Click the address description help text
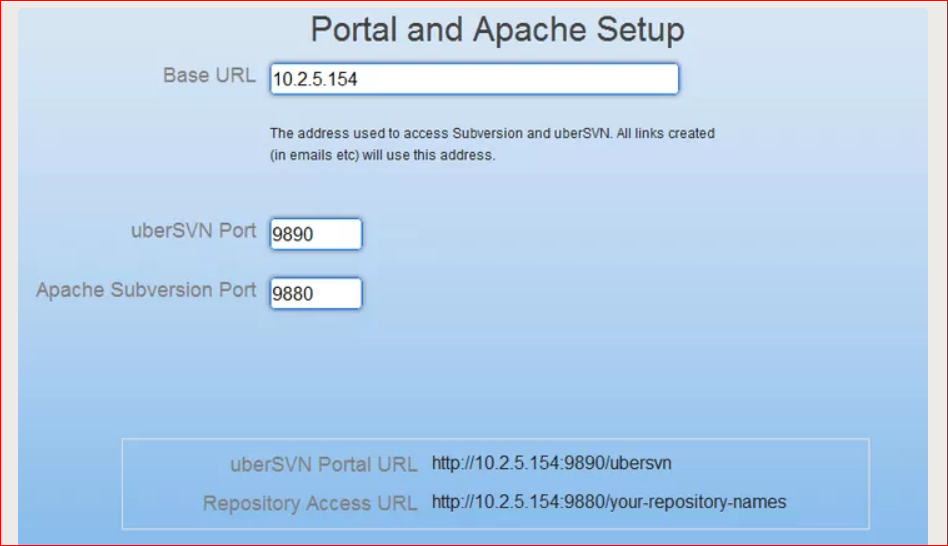The image size is (948, 546). tap(492, 144)
